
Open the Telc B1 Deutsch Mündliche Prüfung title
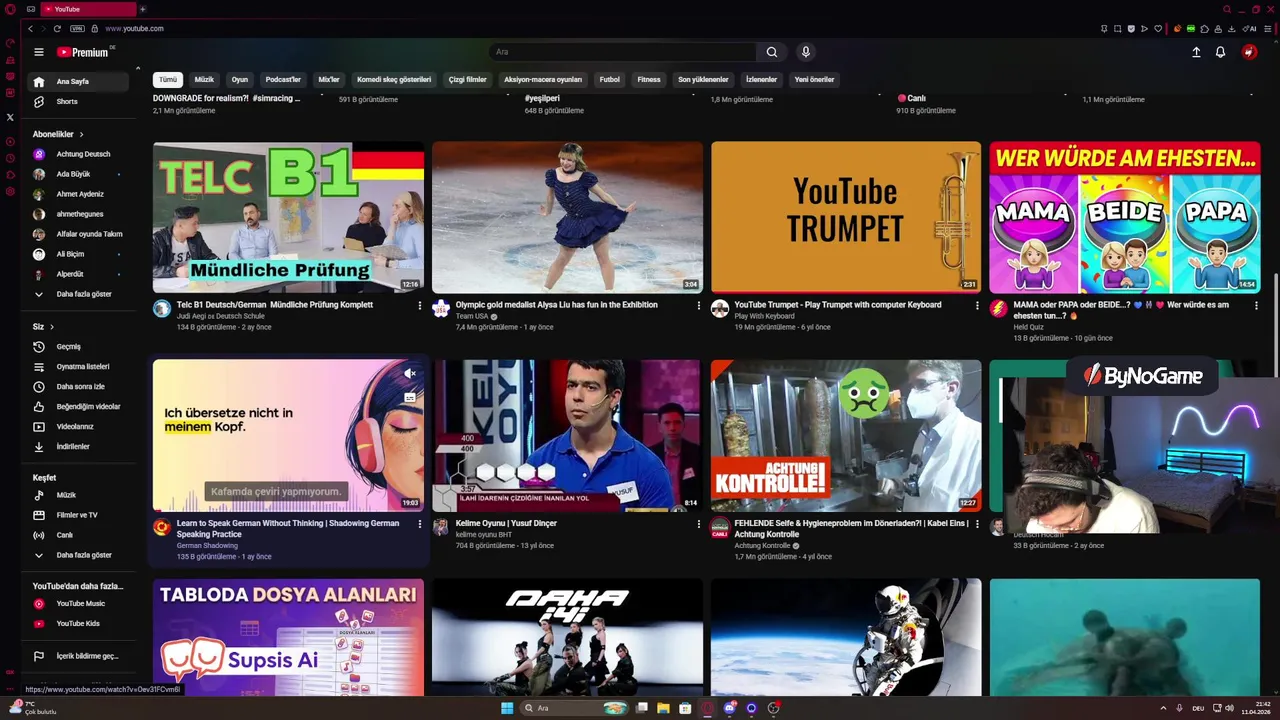pos(275,305)
